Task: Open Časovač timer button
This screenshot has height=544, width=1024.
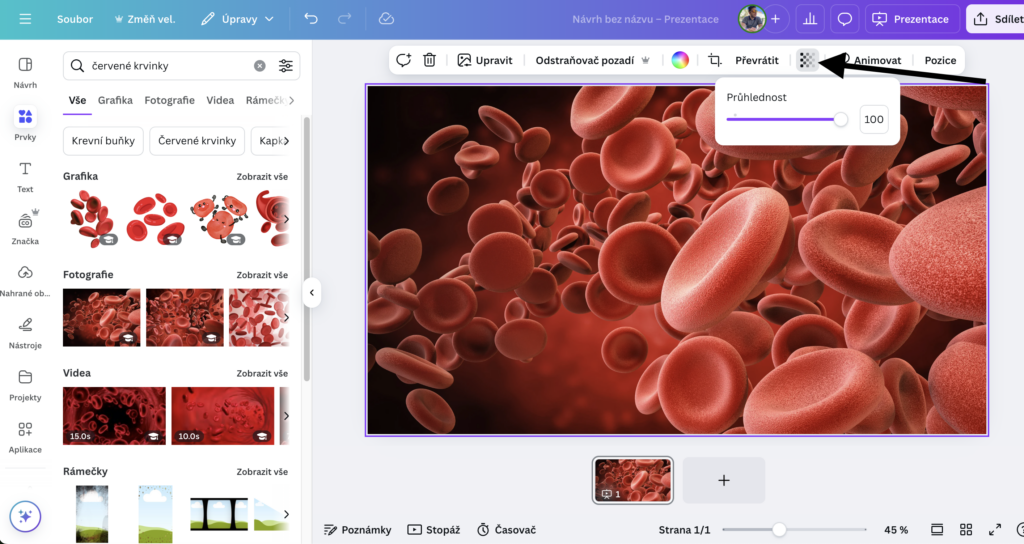Action: click(506, 530)
